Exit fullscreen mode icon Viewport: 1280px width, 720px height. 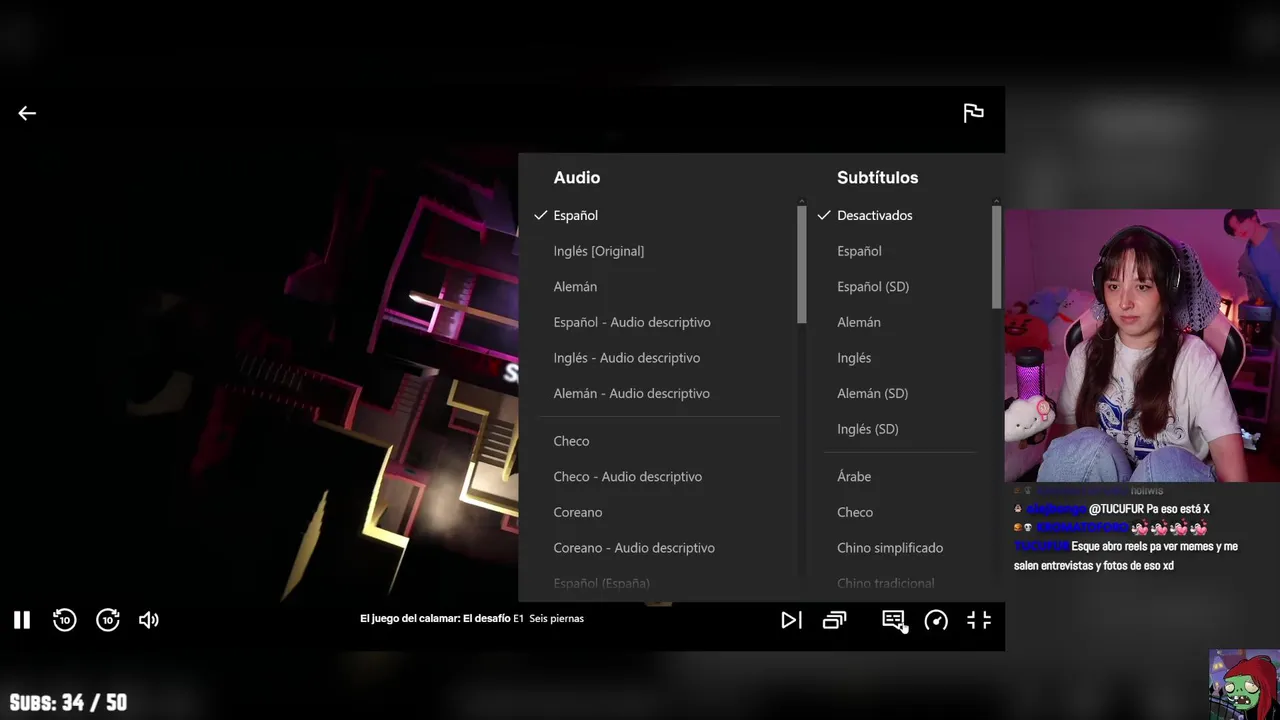click(x=979, y=620)
